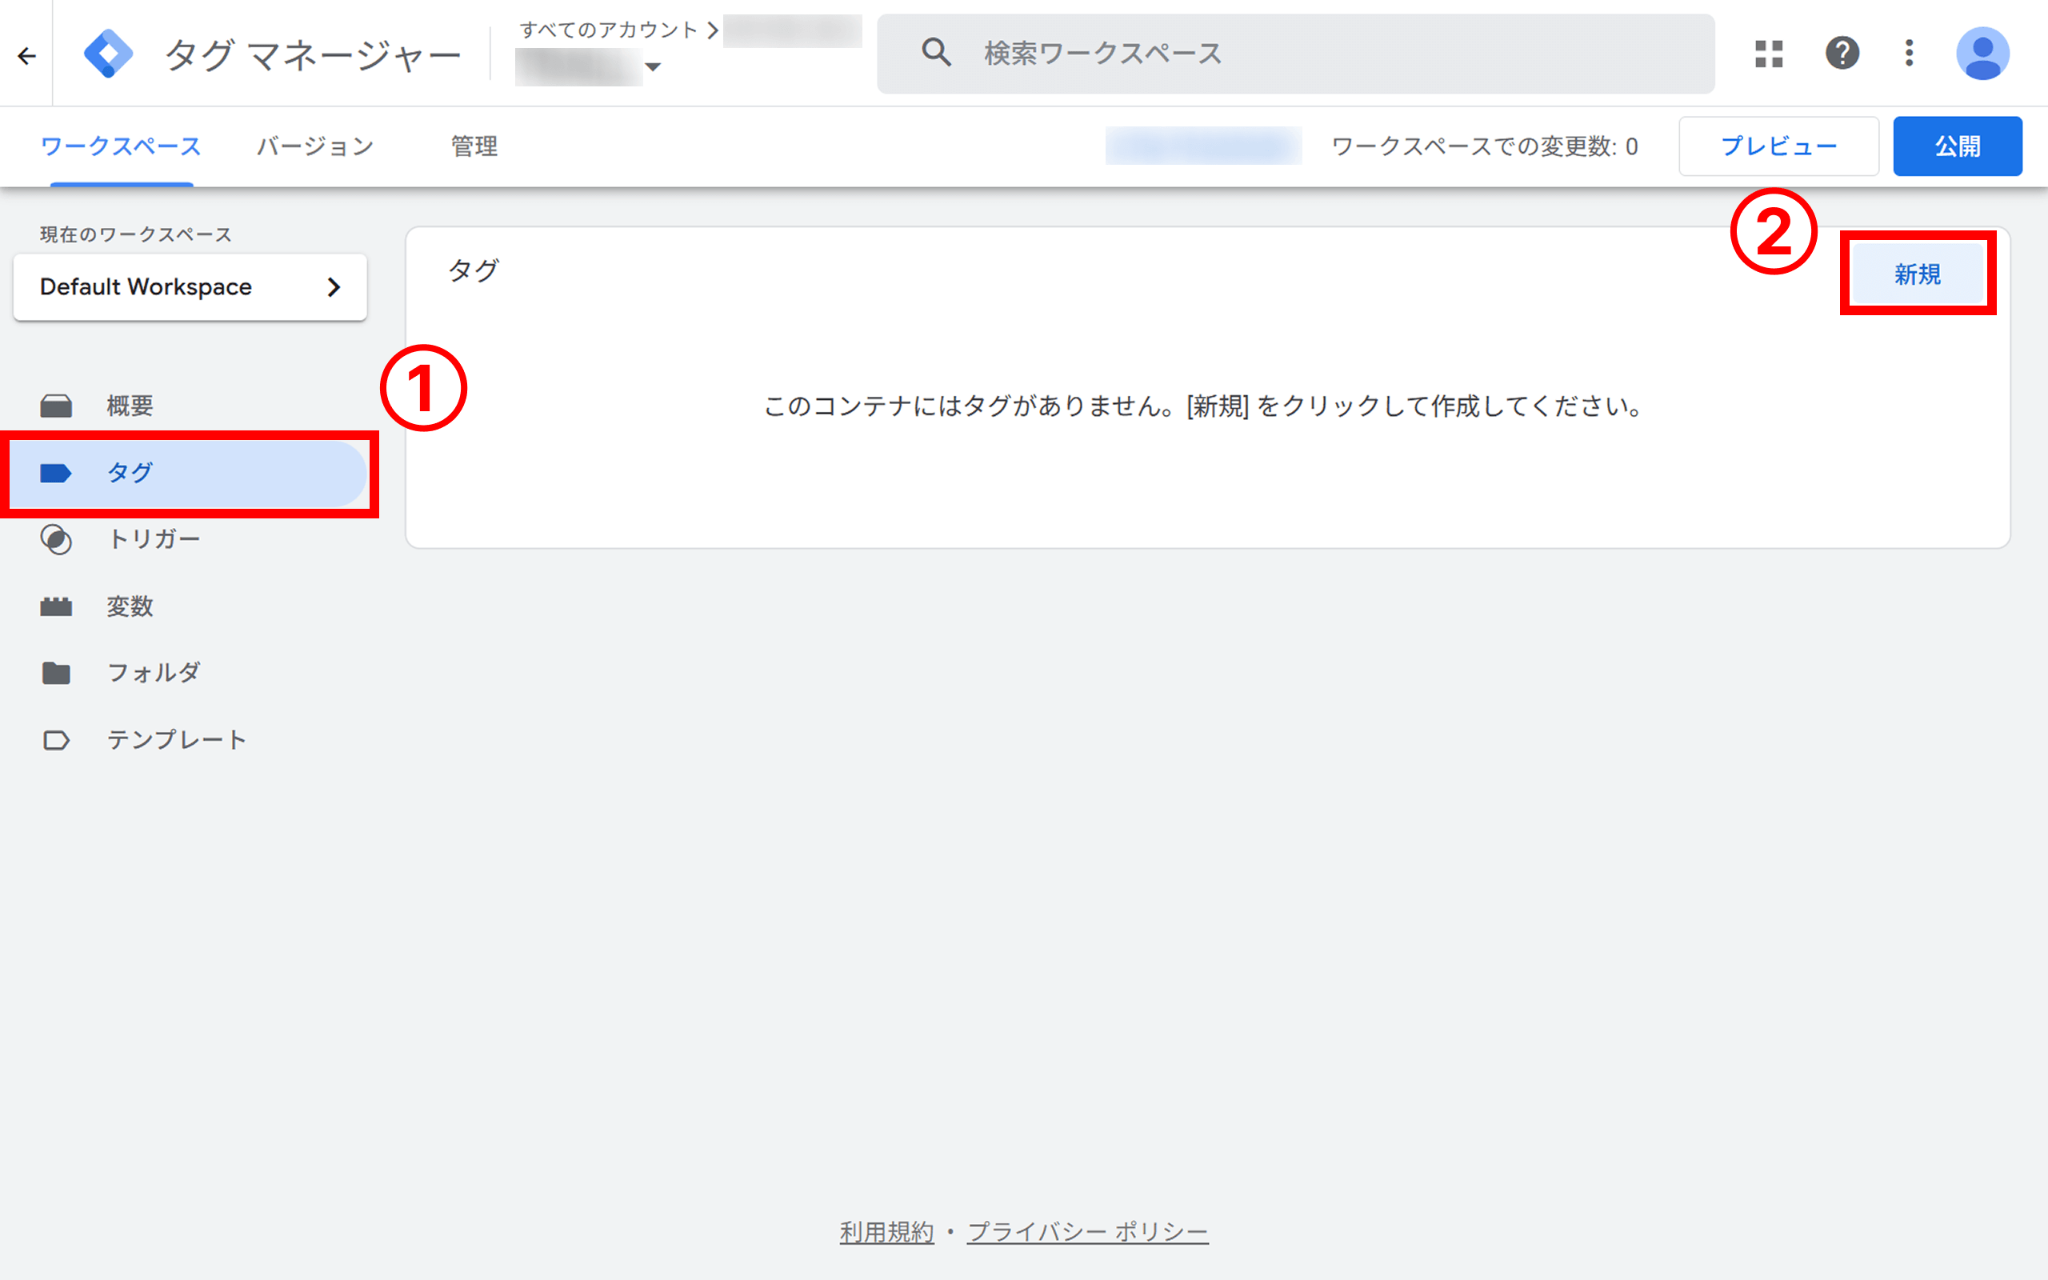Viewport: 2048px width, 1280px height.
Task: Open the フォルダ folders section
Action: pyautogui.click(x=155, y=672)
